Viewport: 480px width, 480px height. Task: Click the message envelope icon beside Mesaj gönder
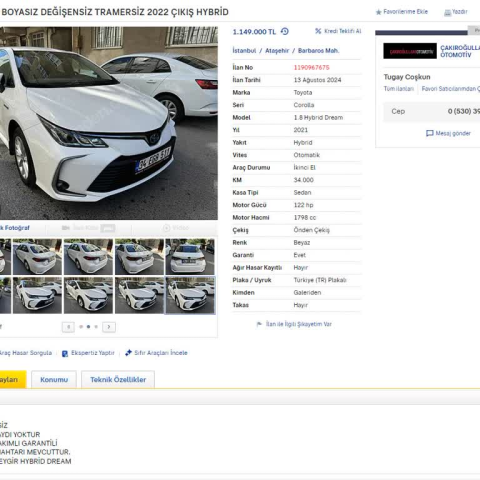[x=430, y=133]
